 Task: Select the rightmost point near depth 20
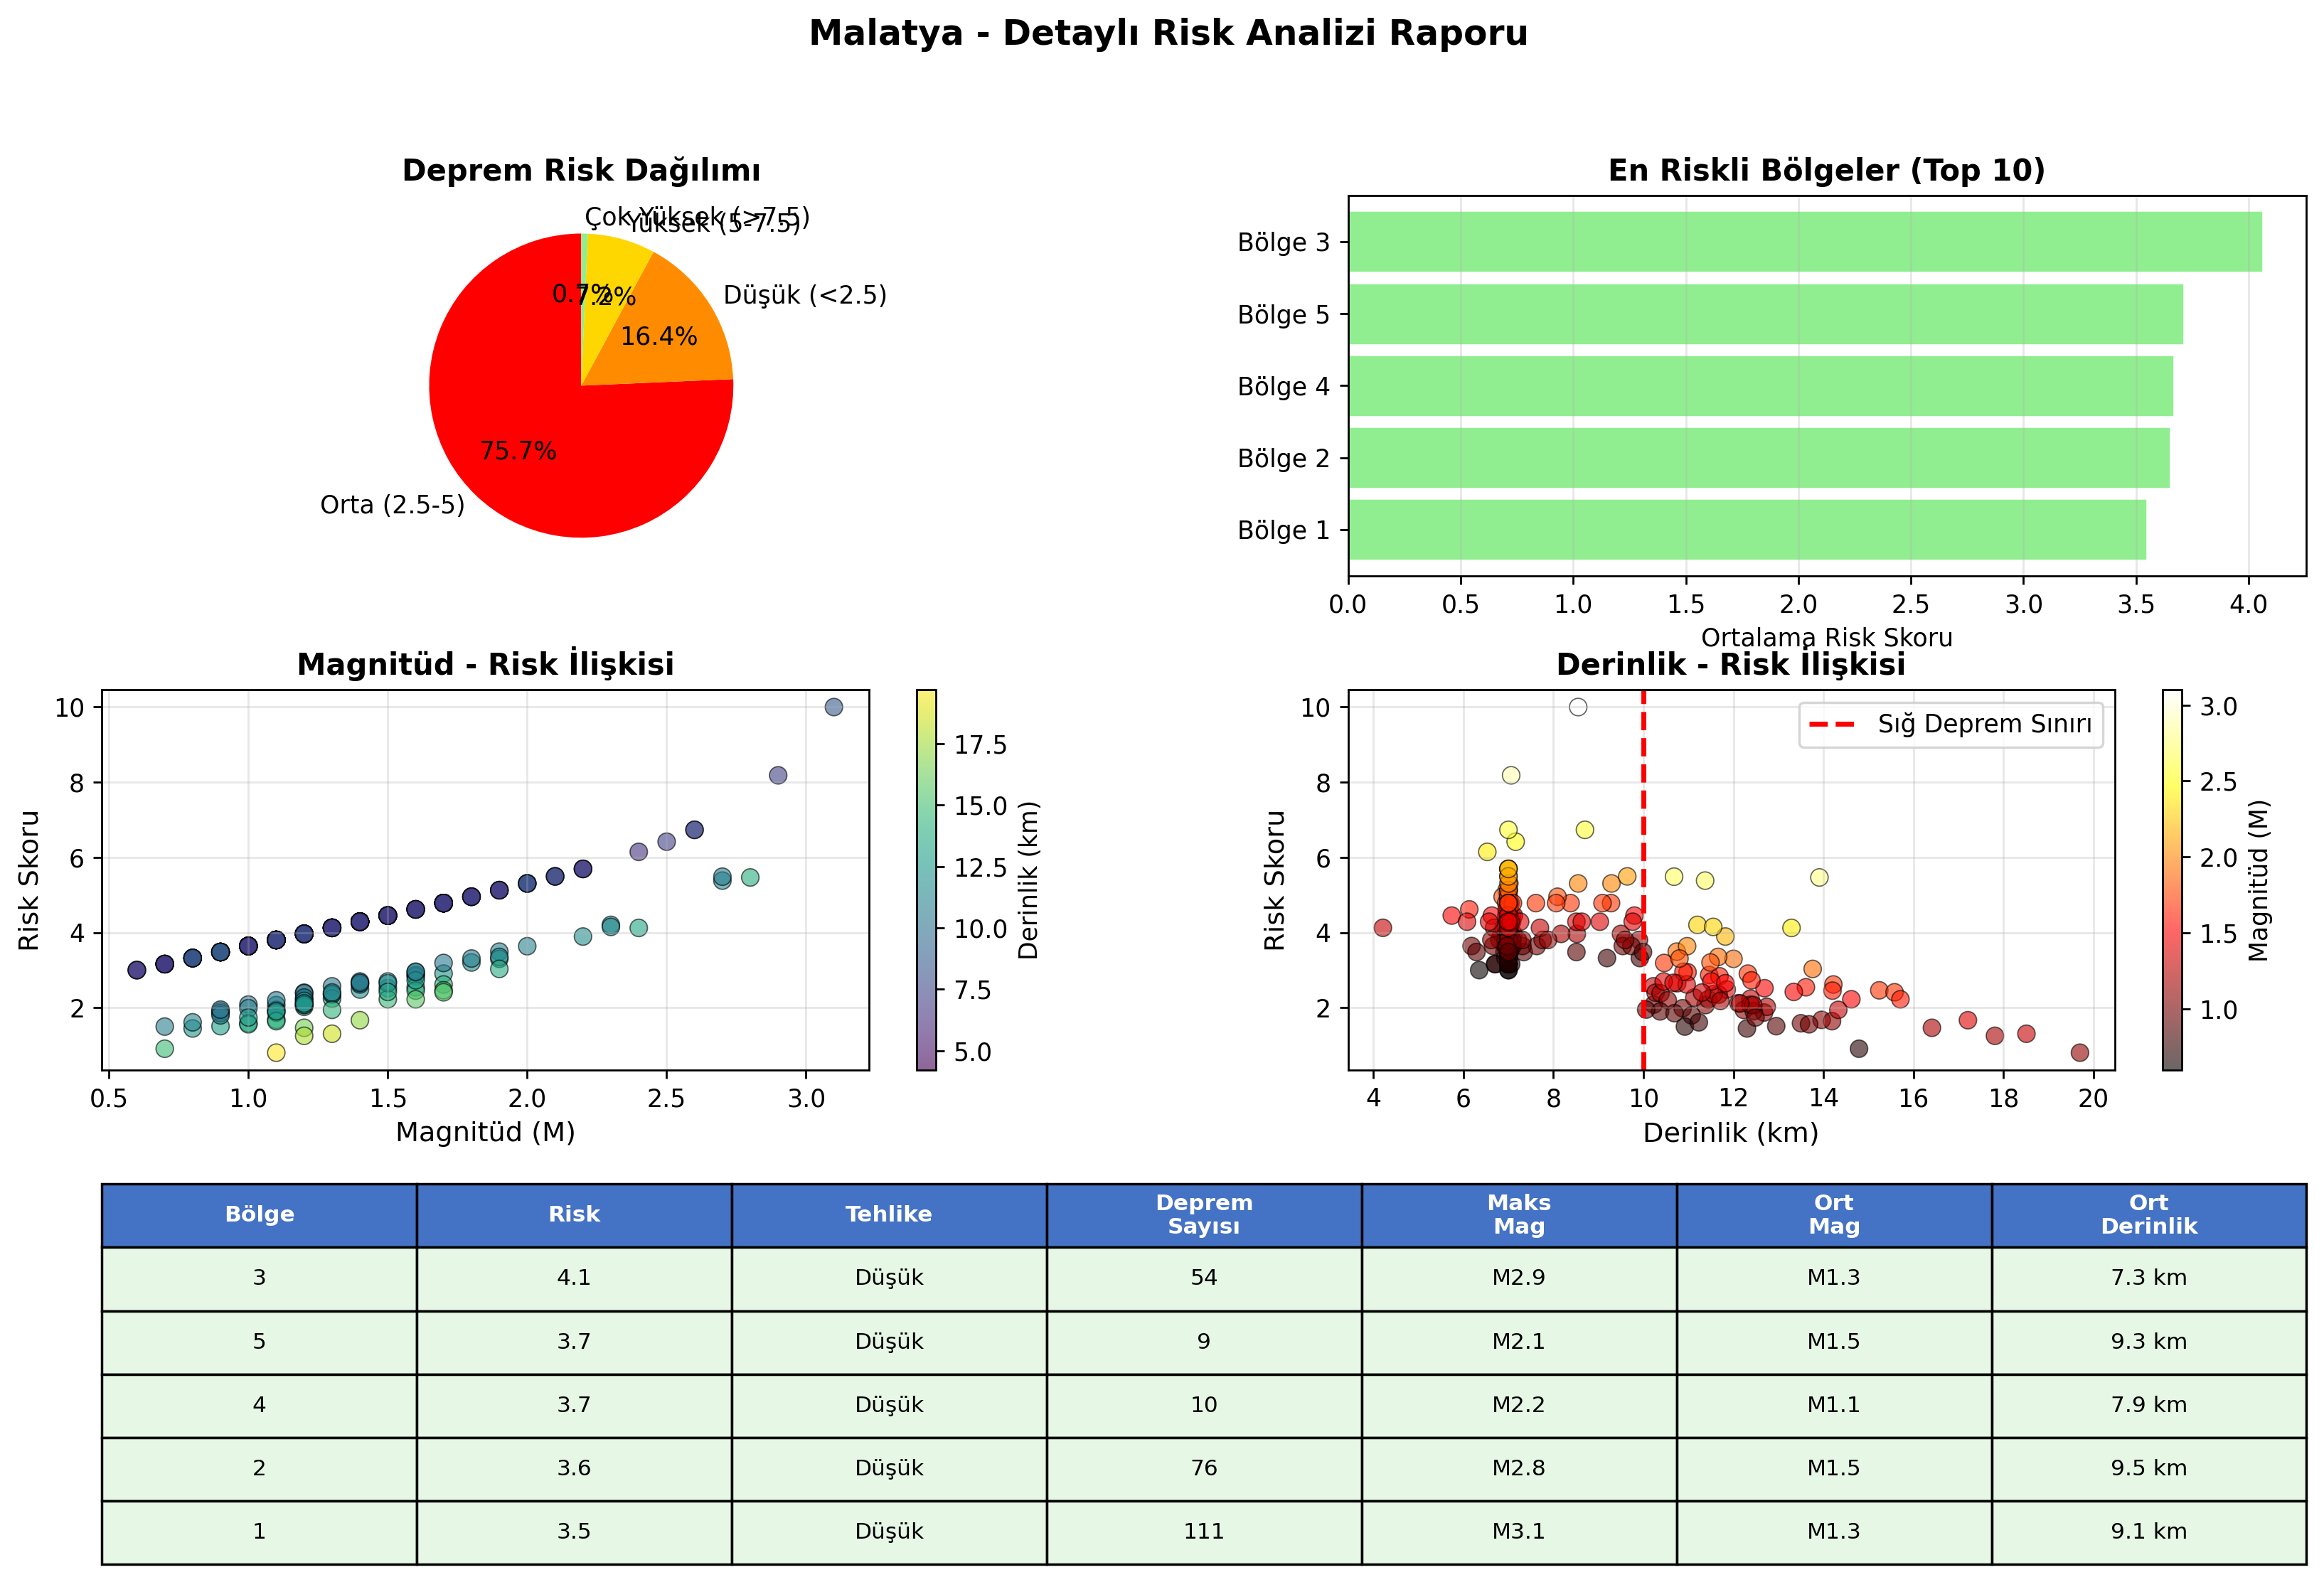click(x=2080, y=1052)
